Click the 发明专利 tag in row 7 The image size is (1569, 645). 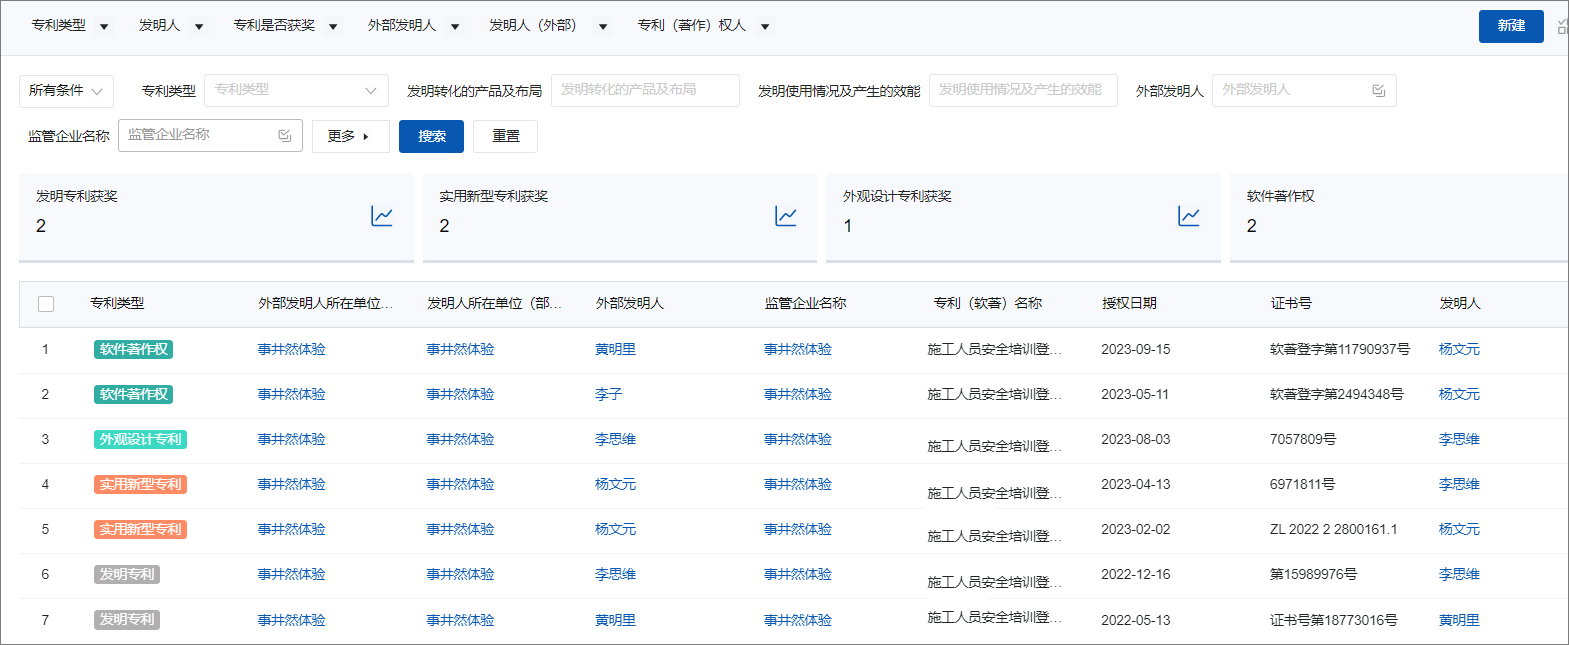coord(127,620)
